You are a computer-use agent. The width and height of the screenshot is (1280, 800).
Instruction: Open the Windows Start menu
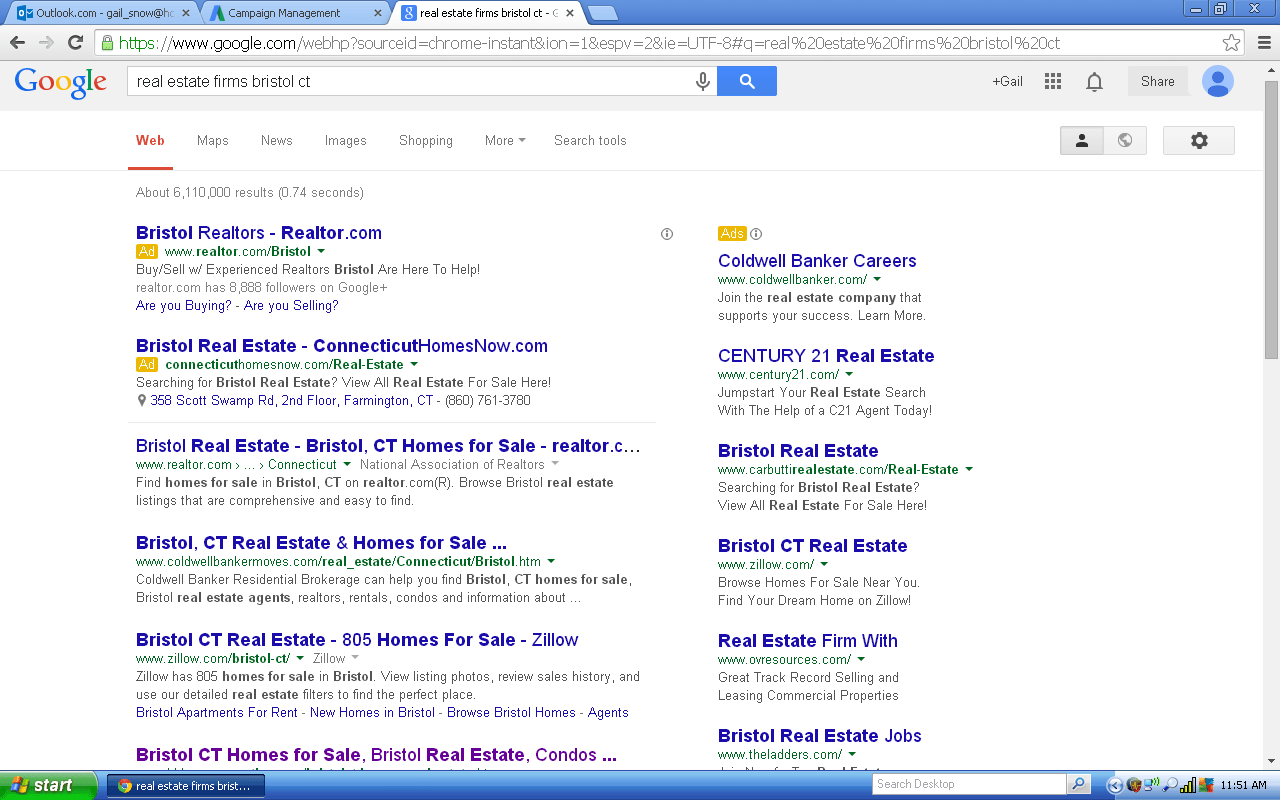49,785
